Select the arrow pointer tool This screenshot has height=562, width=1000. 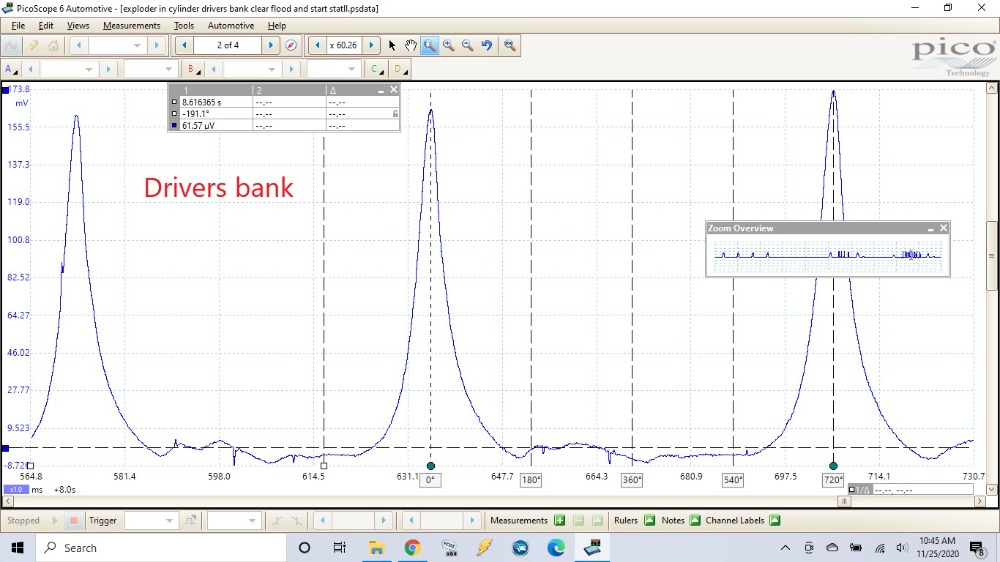point(392,45)
